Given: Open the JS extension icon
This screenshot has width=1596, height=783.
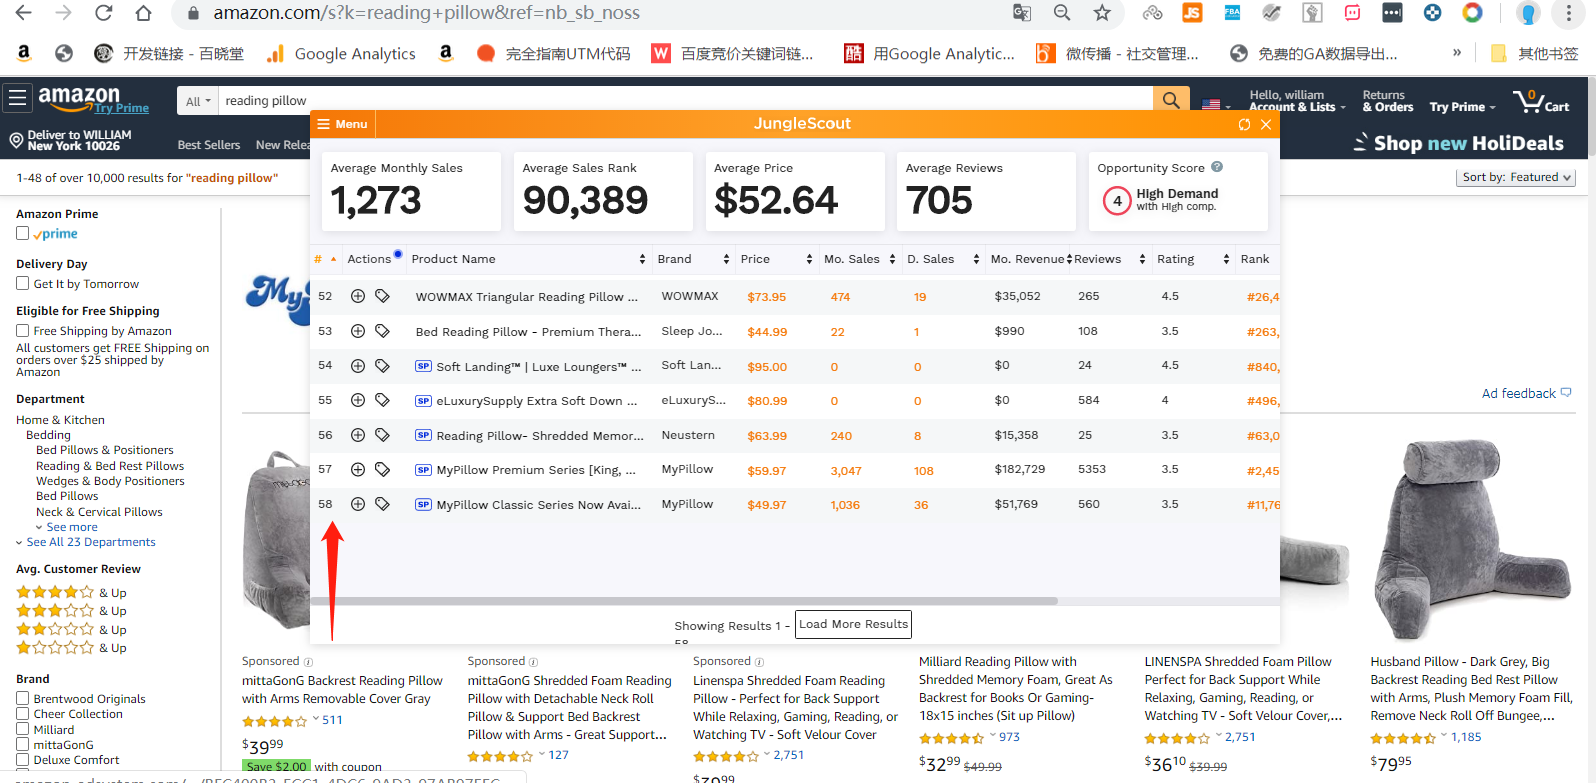Looking at the screenshot, I should tap(1192, 13).
